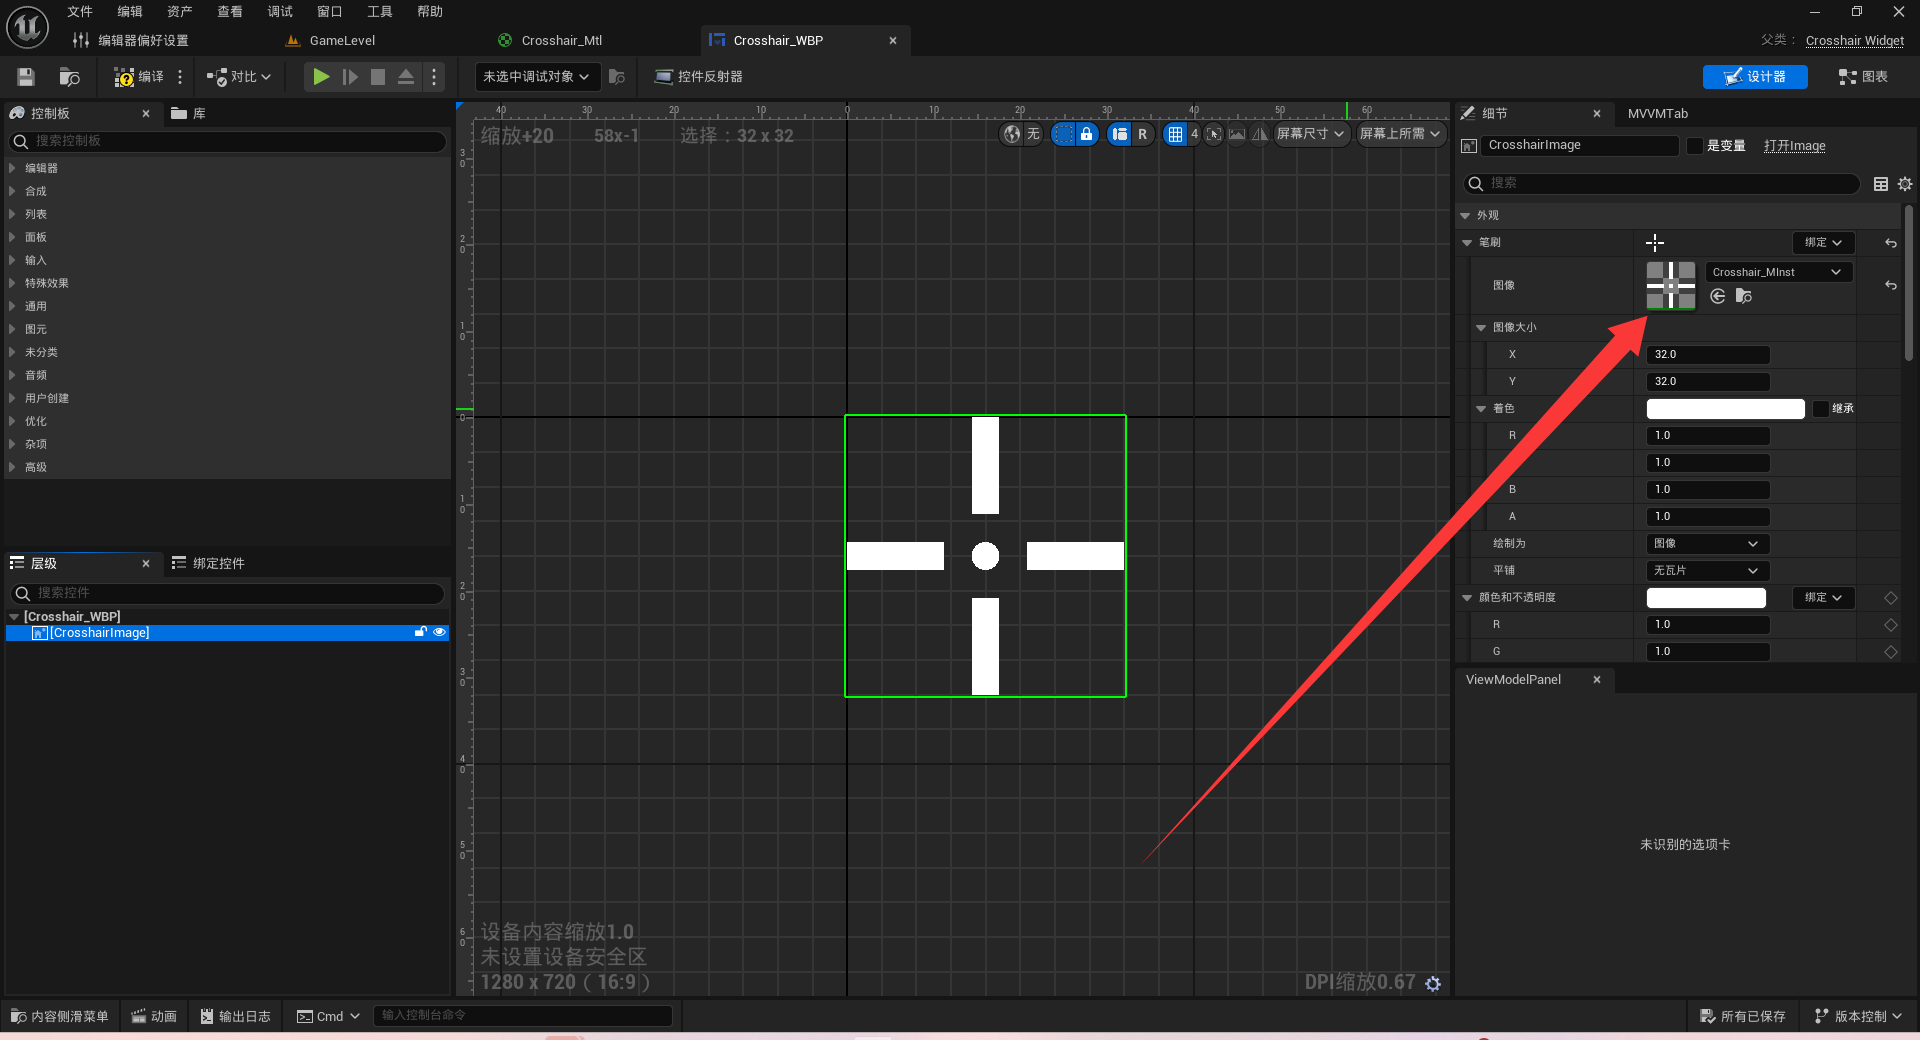Reset 笔刷 brush to default arrow
Image resolution: width=1920 pixels, height=1040 pixels.
tap(1890, 243)
